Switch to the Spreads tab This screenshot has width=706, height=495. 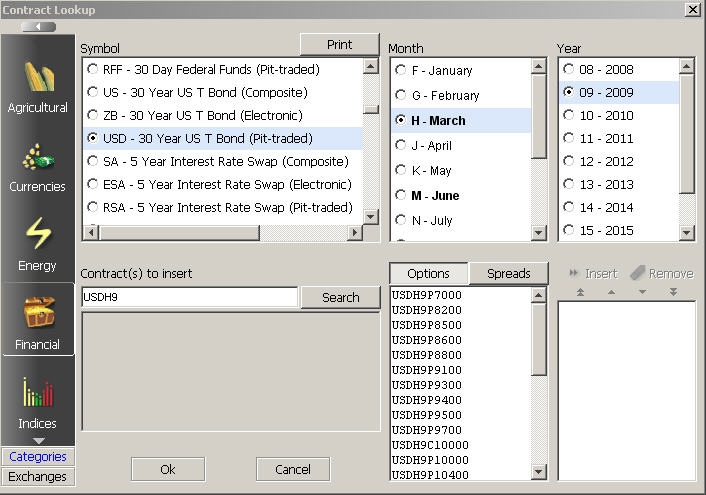(x=508, y=273)
